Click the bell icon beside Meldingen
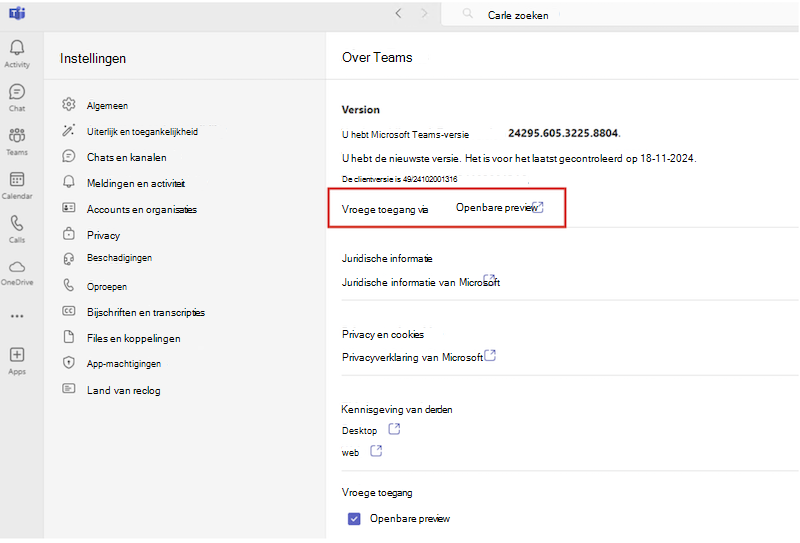 click(x=69, y=182)
